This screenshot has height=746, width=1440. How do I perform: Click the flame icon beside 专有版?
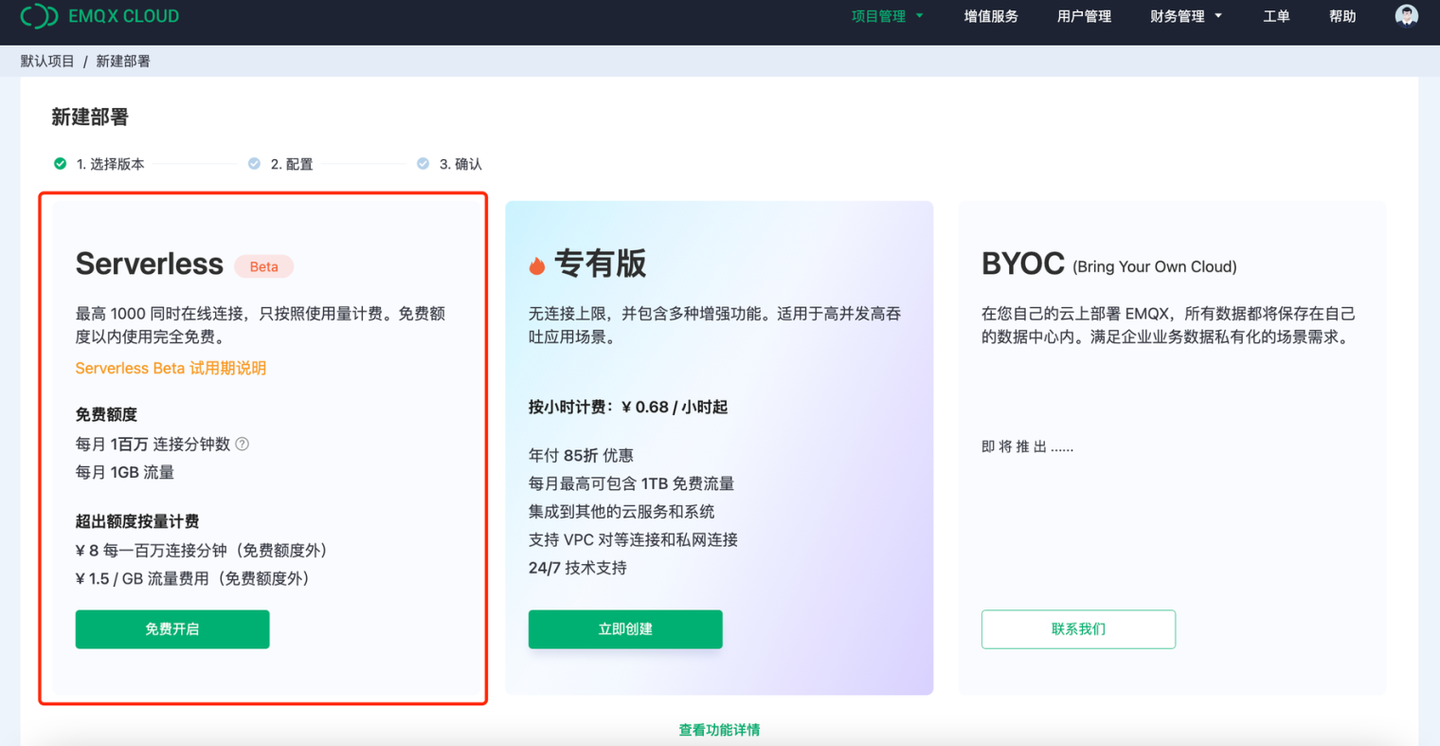(x=537, y=265)
